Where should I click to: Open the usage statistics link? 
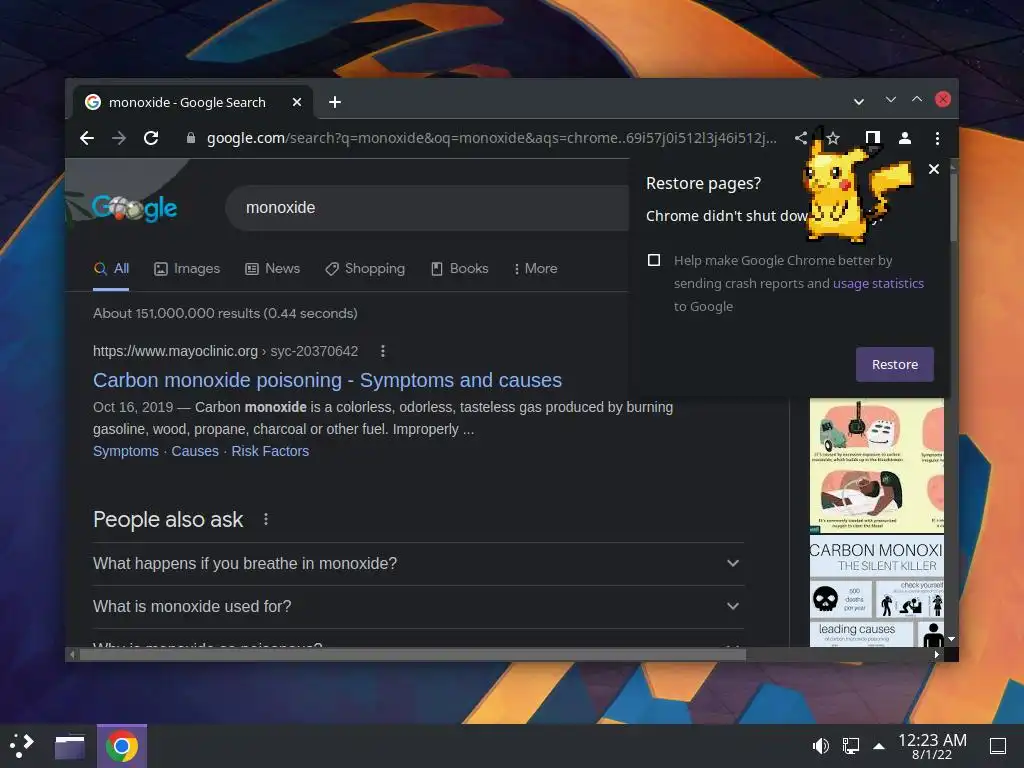coord(878,283)
